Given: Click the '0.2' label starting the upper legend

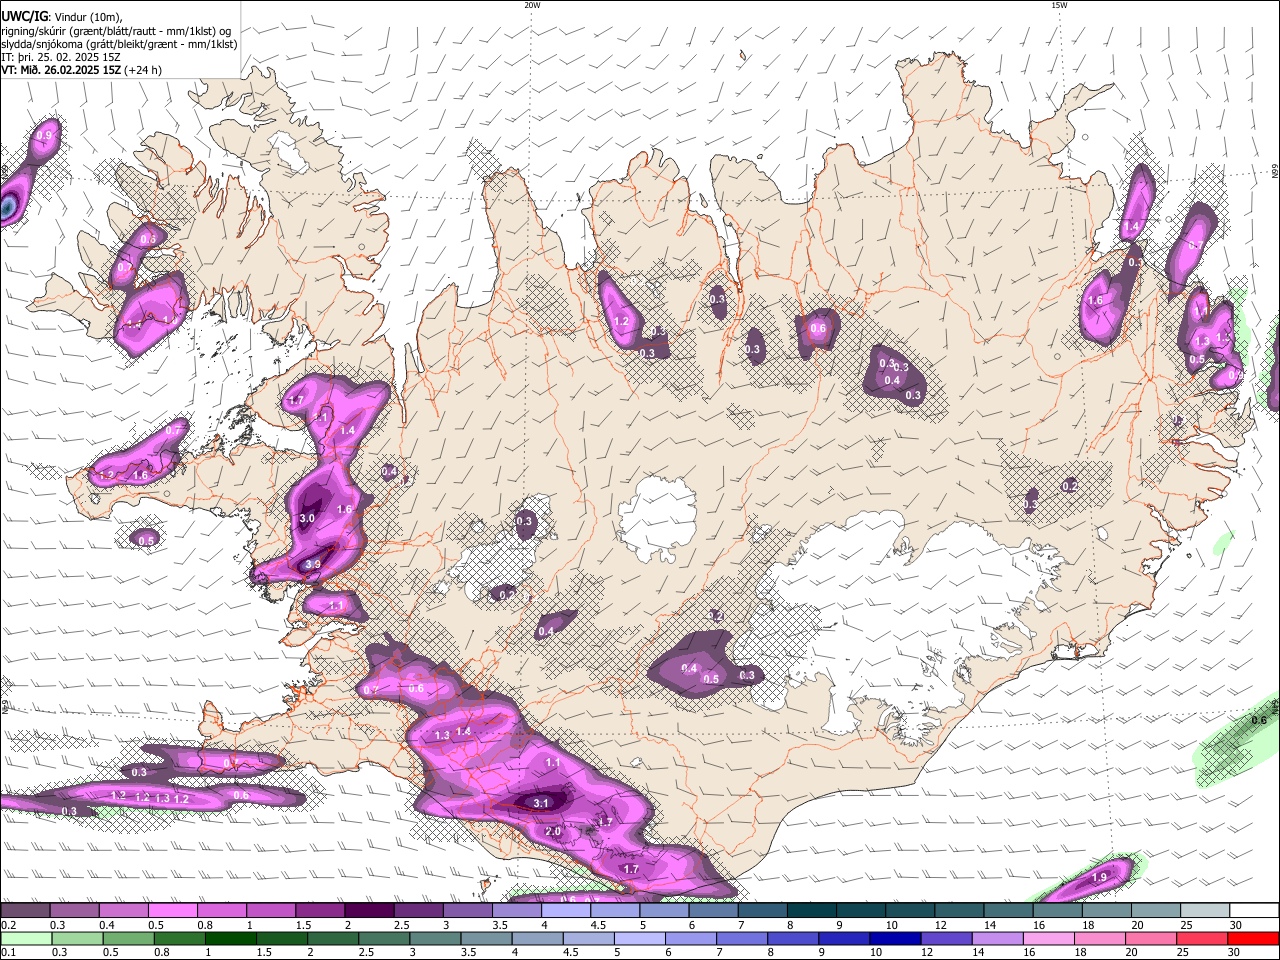Looking at the screenshot, I should (9, 925).
